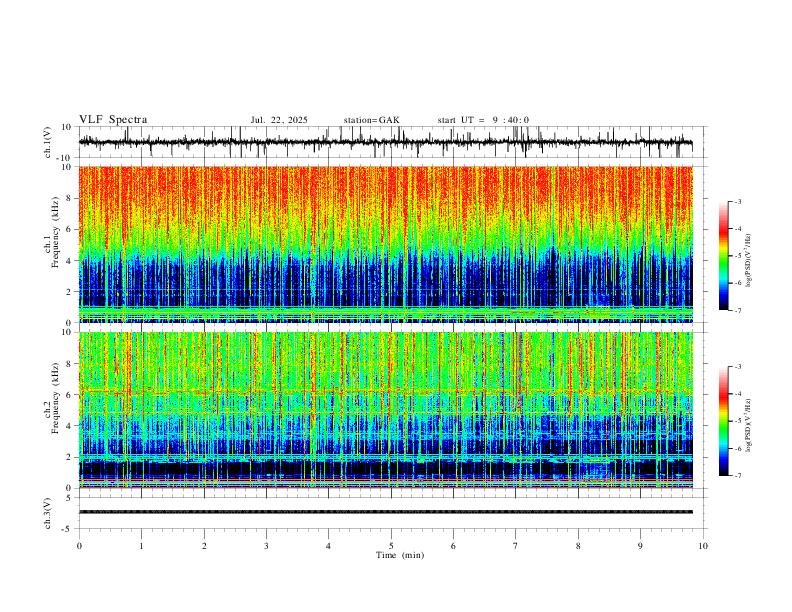Click time axis tick label "0"
The height and width of the screenshot is (612, 792).
[x=79, y=546]
